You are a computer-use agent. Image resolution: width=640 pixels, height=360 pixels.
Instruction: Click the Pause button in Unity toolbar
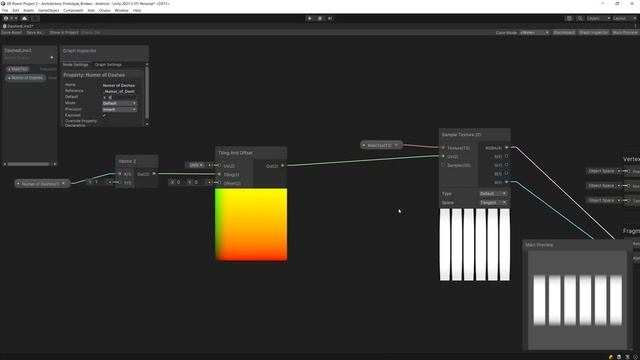(320, 18)
